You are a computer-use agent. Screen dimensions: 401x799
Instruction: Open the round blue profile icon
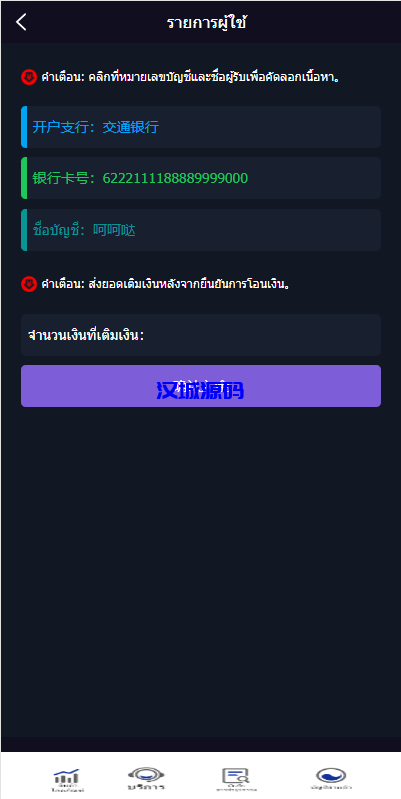click(x=331, y=776)
